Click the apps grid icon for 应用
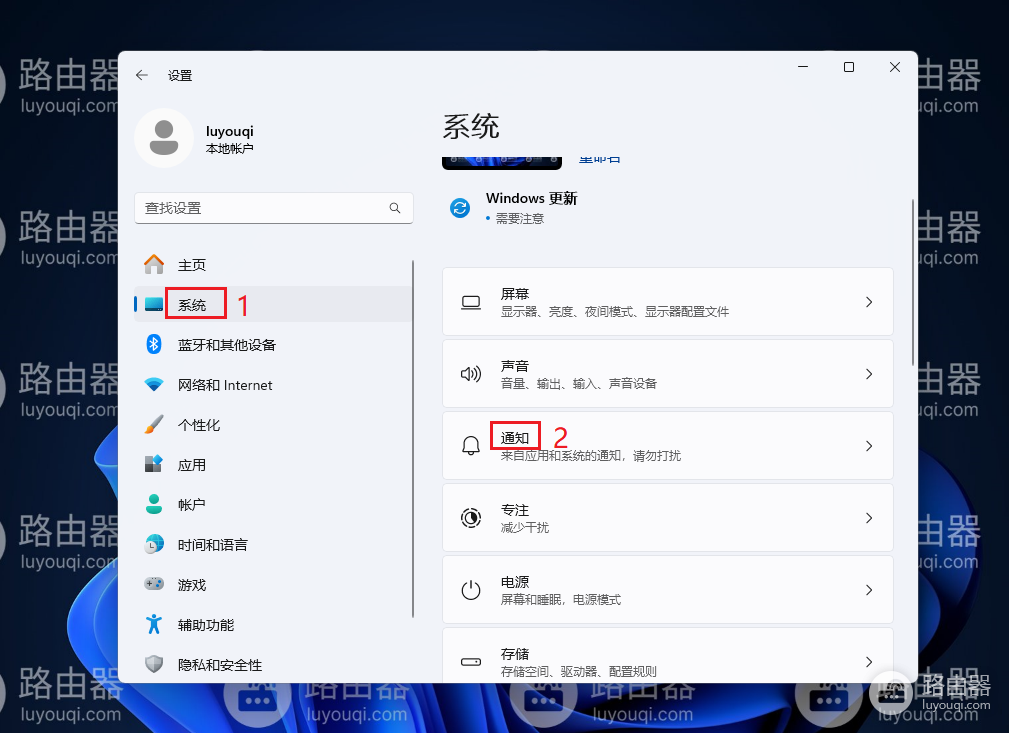1009x733 pixels. 154,465
